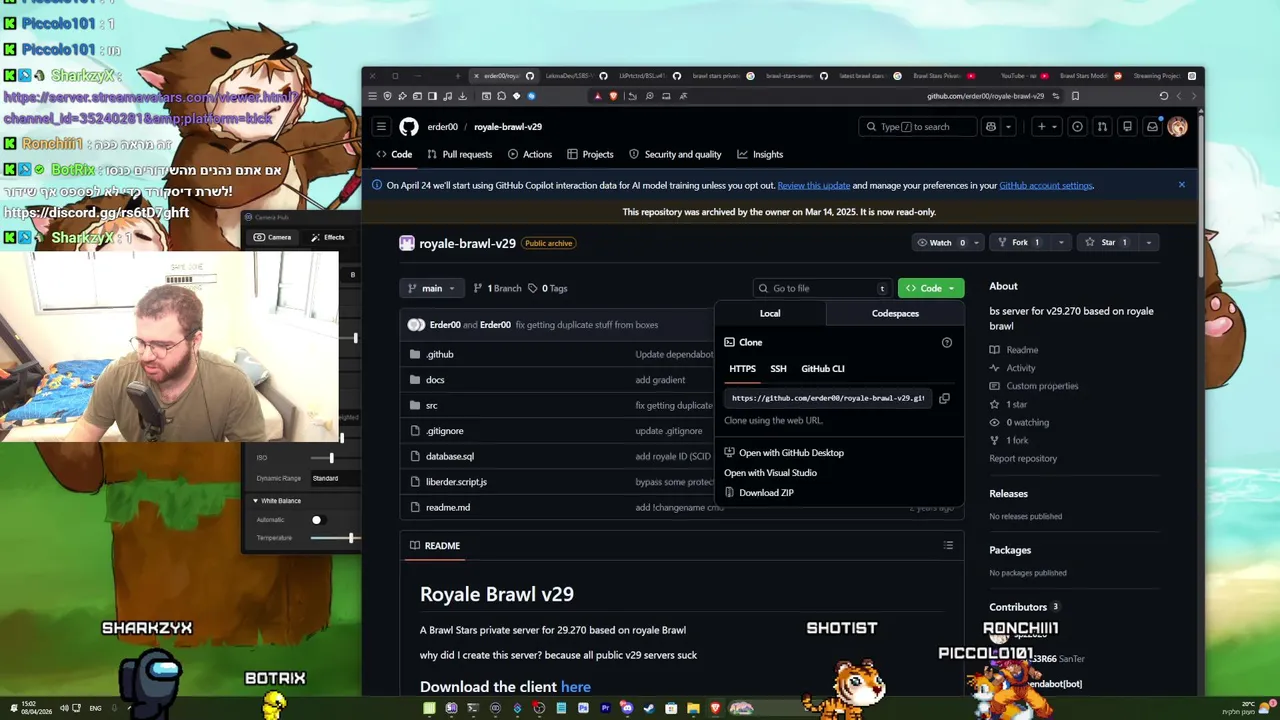Open the erder00 owner link in breadcrumb

443,127
